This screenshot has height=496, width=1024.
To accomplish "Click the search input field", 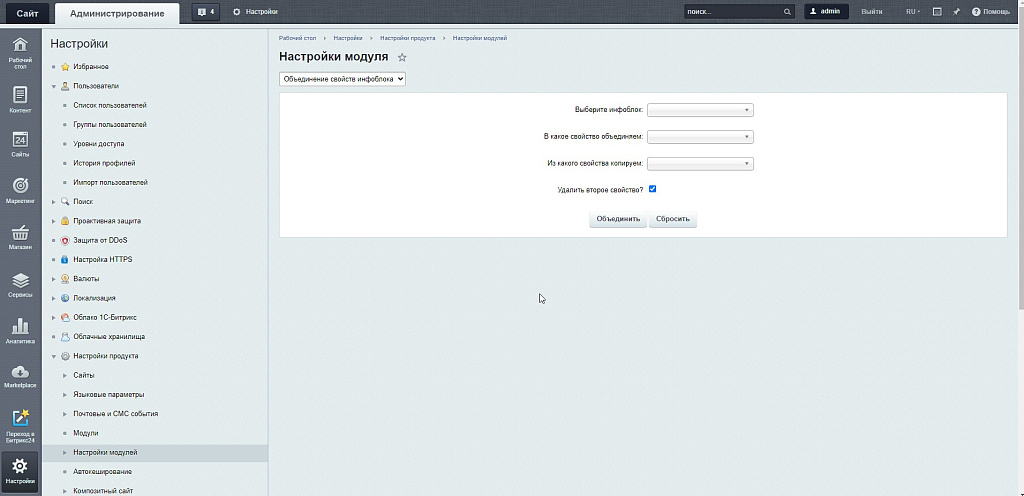I will [732, 12].
